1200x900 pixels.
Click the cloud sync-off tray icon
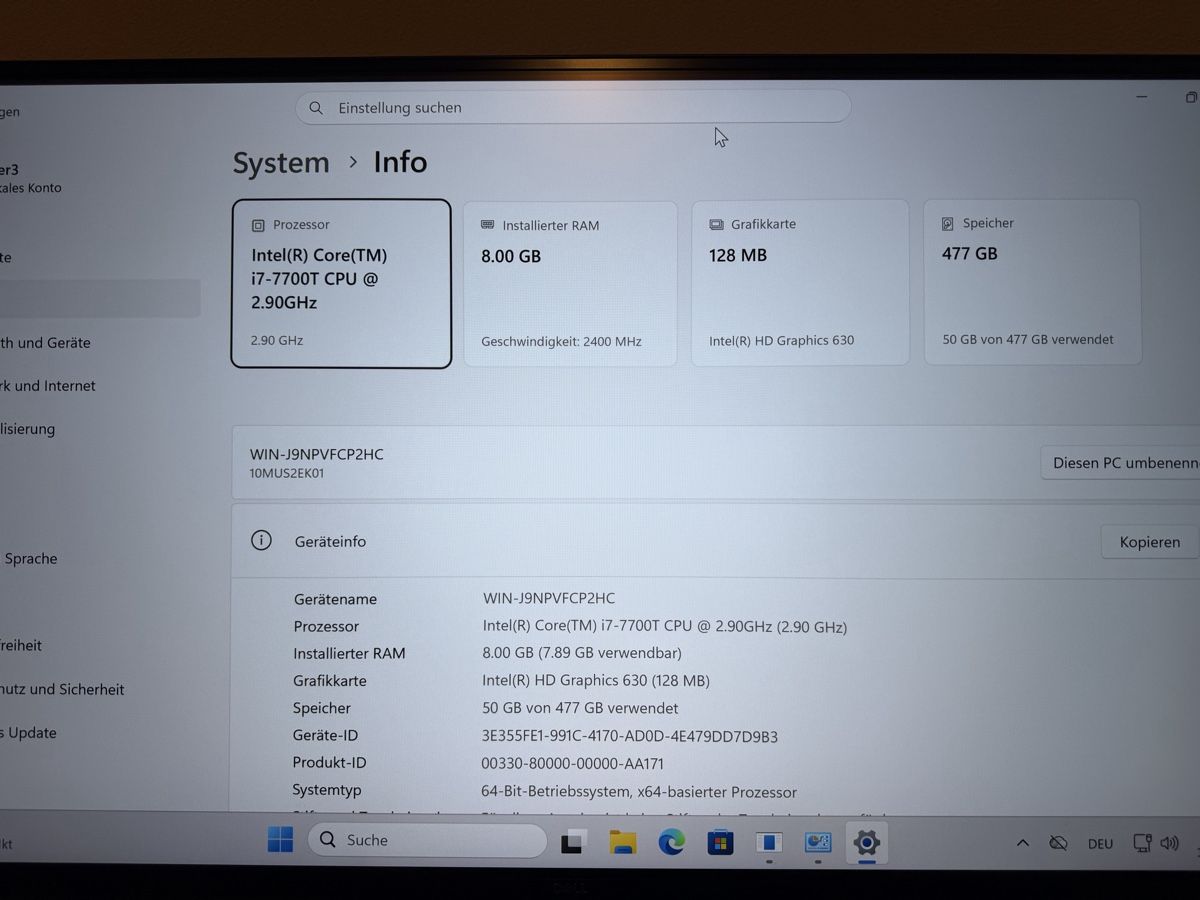click(1058, 843)
